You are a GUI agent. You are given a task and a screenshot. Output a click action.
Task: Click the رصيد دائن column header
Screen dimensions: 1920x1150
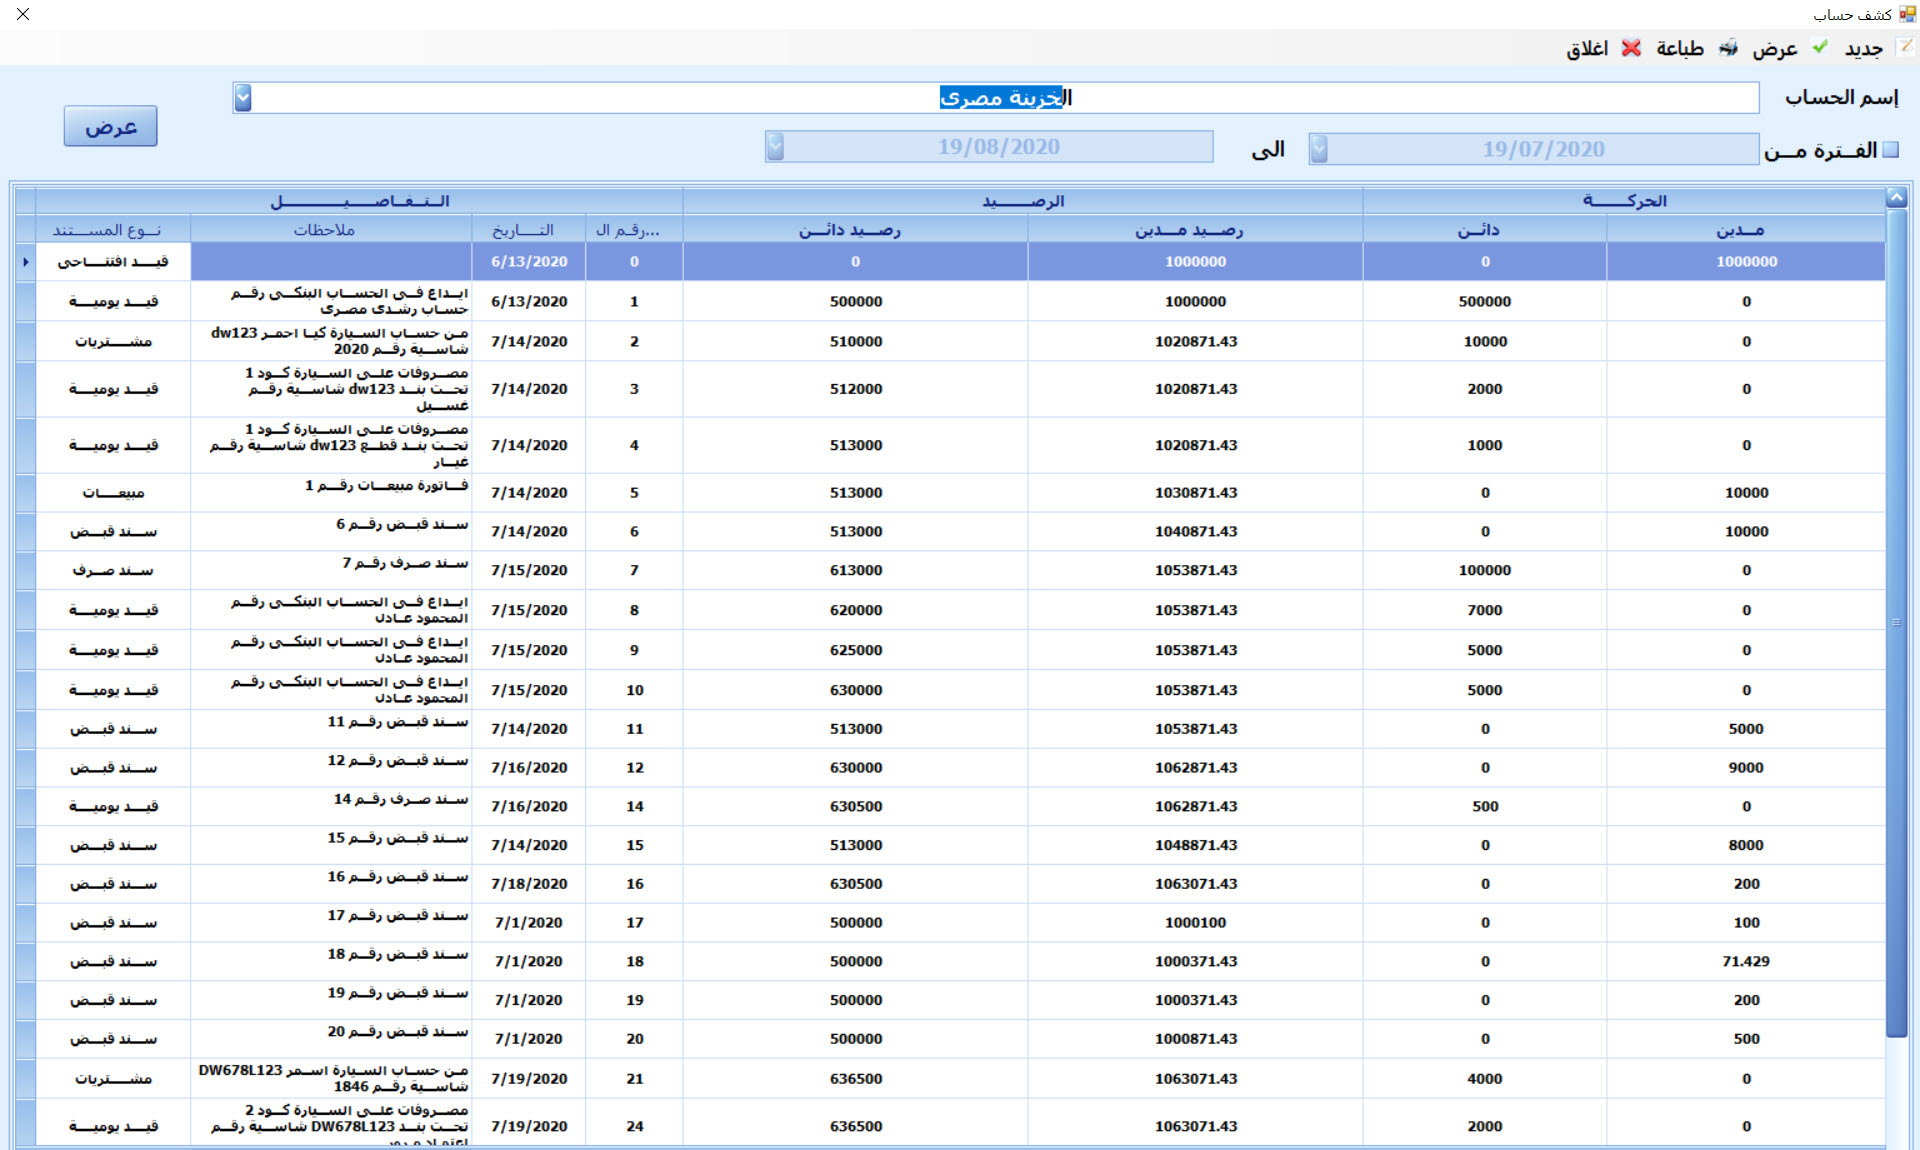click(x=855, y=230)
